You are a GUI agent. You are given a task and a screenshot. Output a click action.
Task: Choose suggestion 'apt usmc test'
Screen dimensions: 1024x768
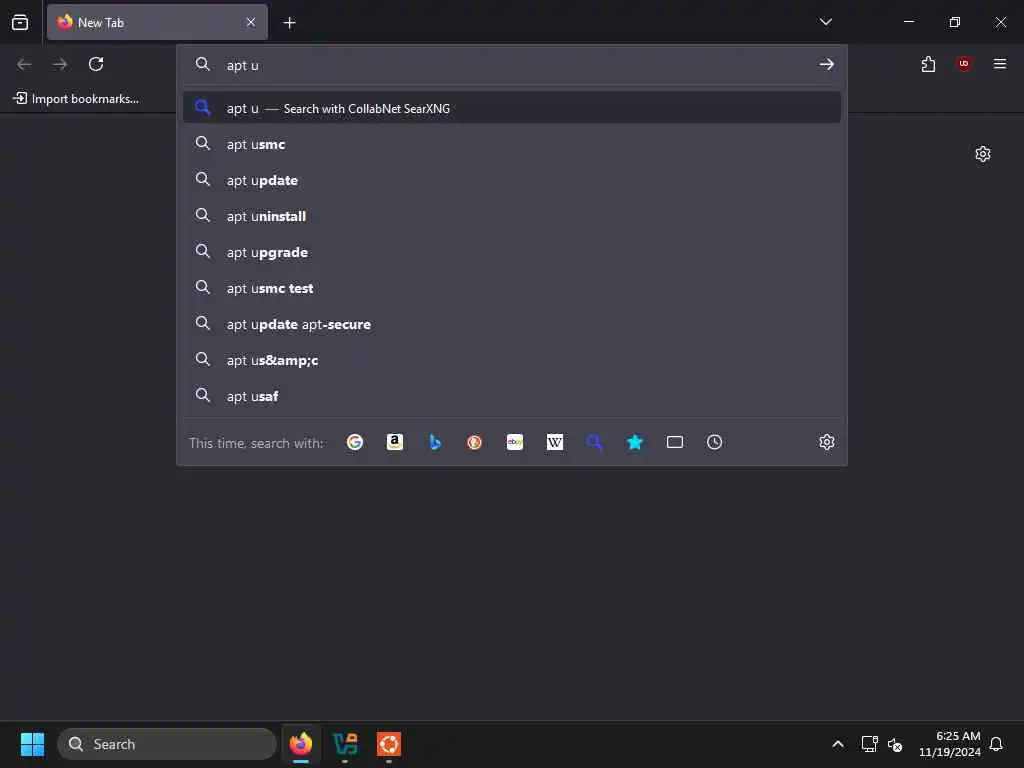click(x=512, y=288)
